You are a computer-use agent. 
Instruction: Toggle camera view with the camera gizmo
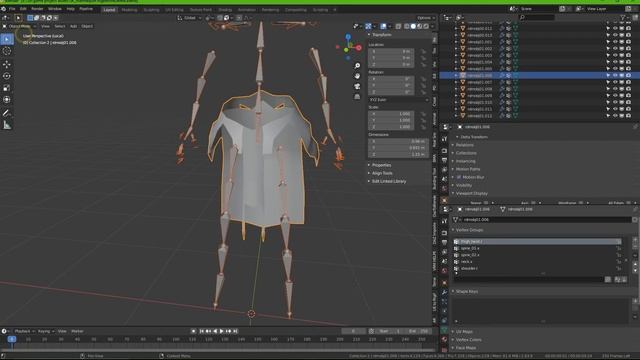pos(357,86)
